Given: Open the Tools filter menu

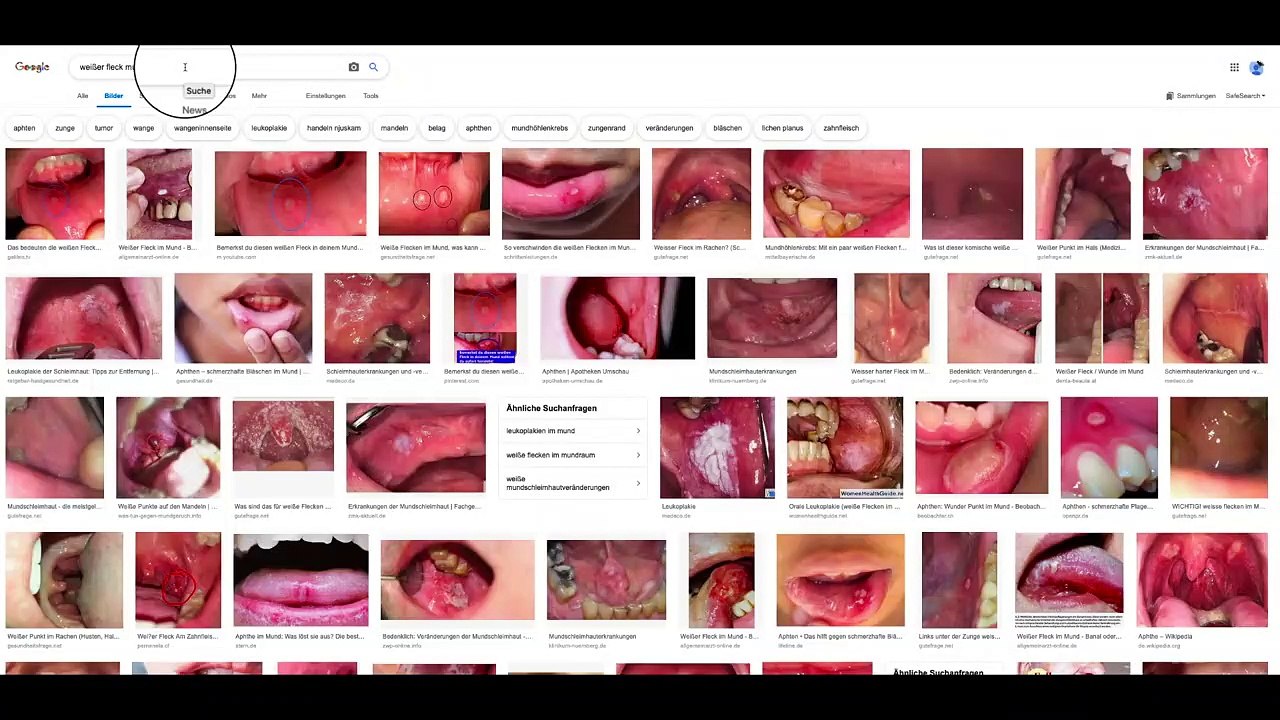Looking at the screenshot, I should [371, 96].
